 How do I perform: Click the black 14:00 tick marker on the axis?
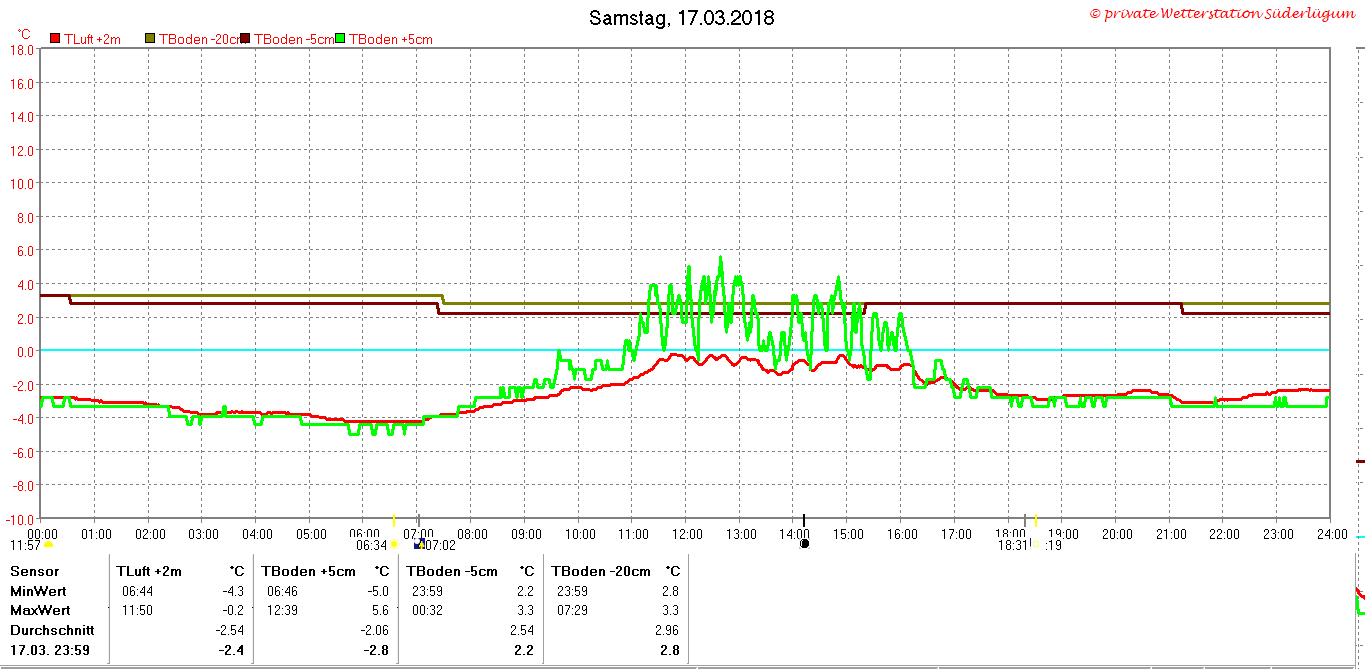point(804,520)
